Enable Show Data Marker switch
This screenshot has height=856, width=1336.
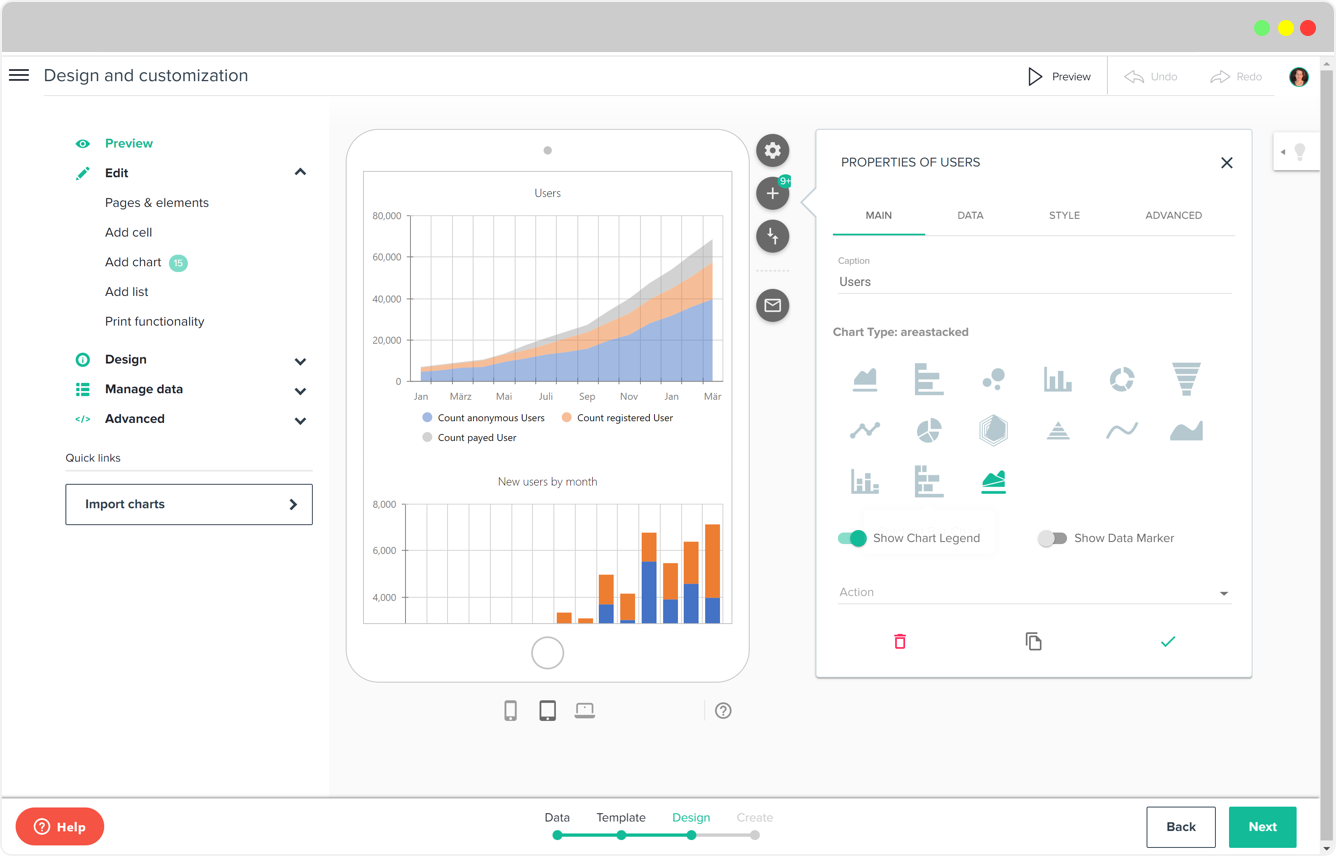[x=1052, y=538]
